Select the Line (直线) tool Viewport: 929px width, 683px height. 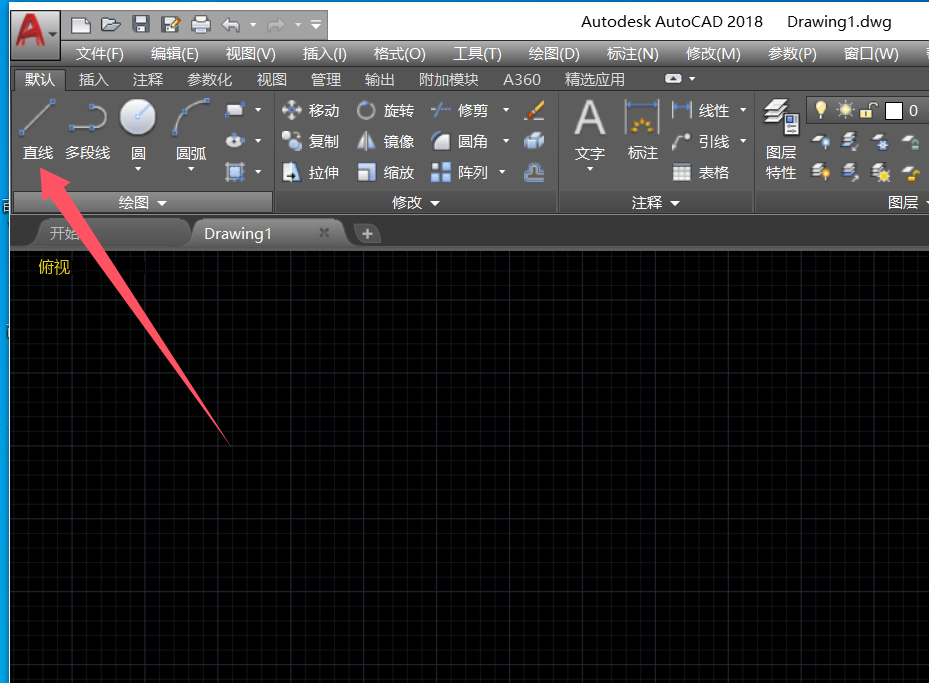37,130
